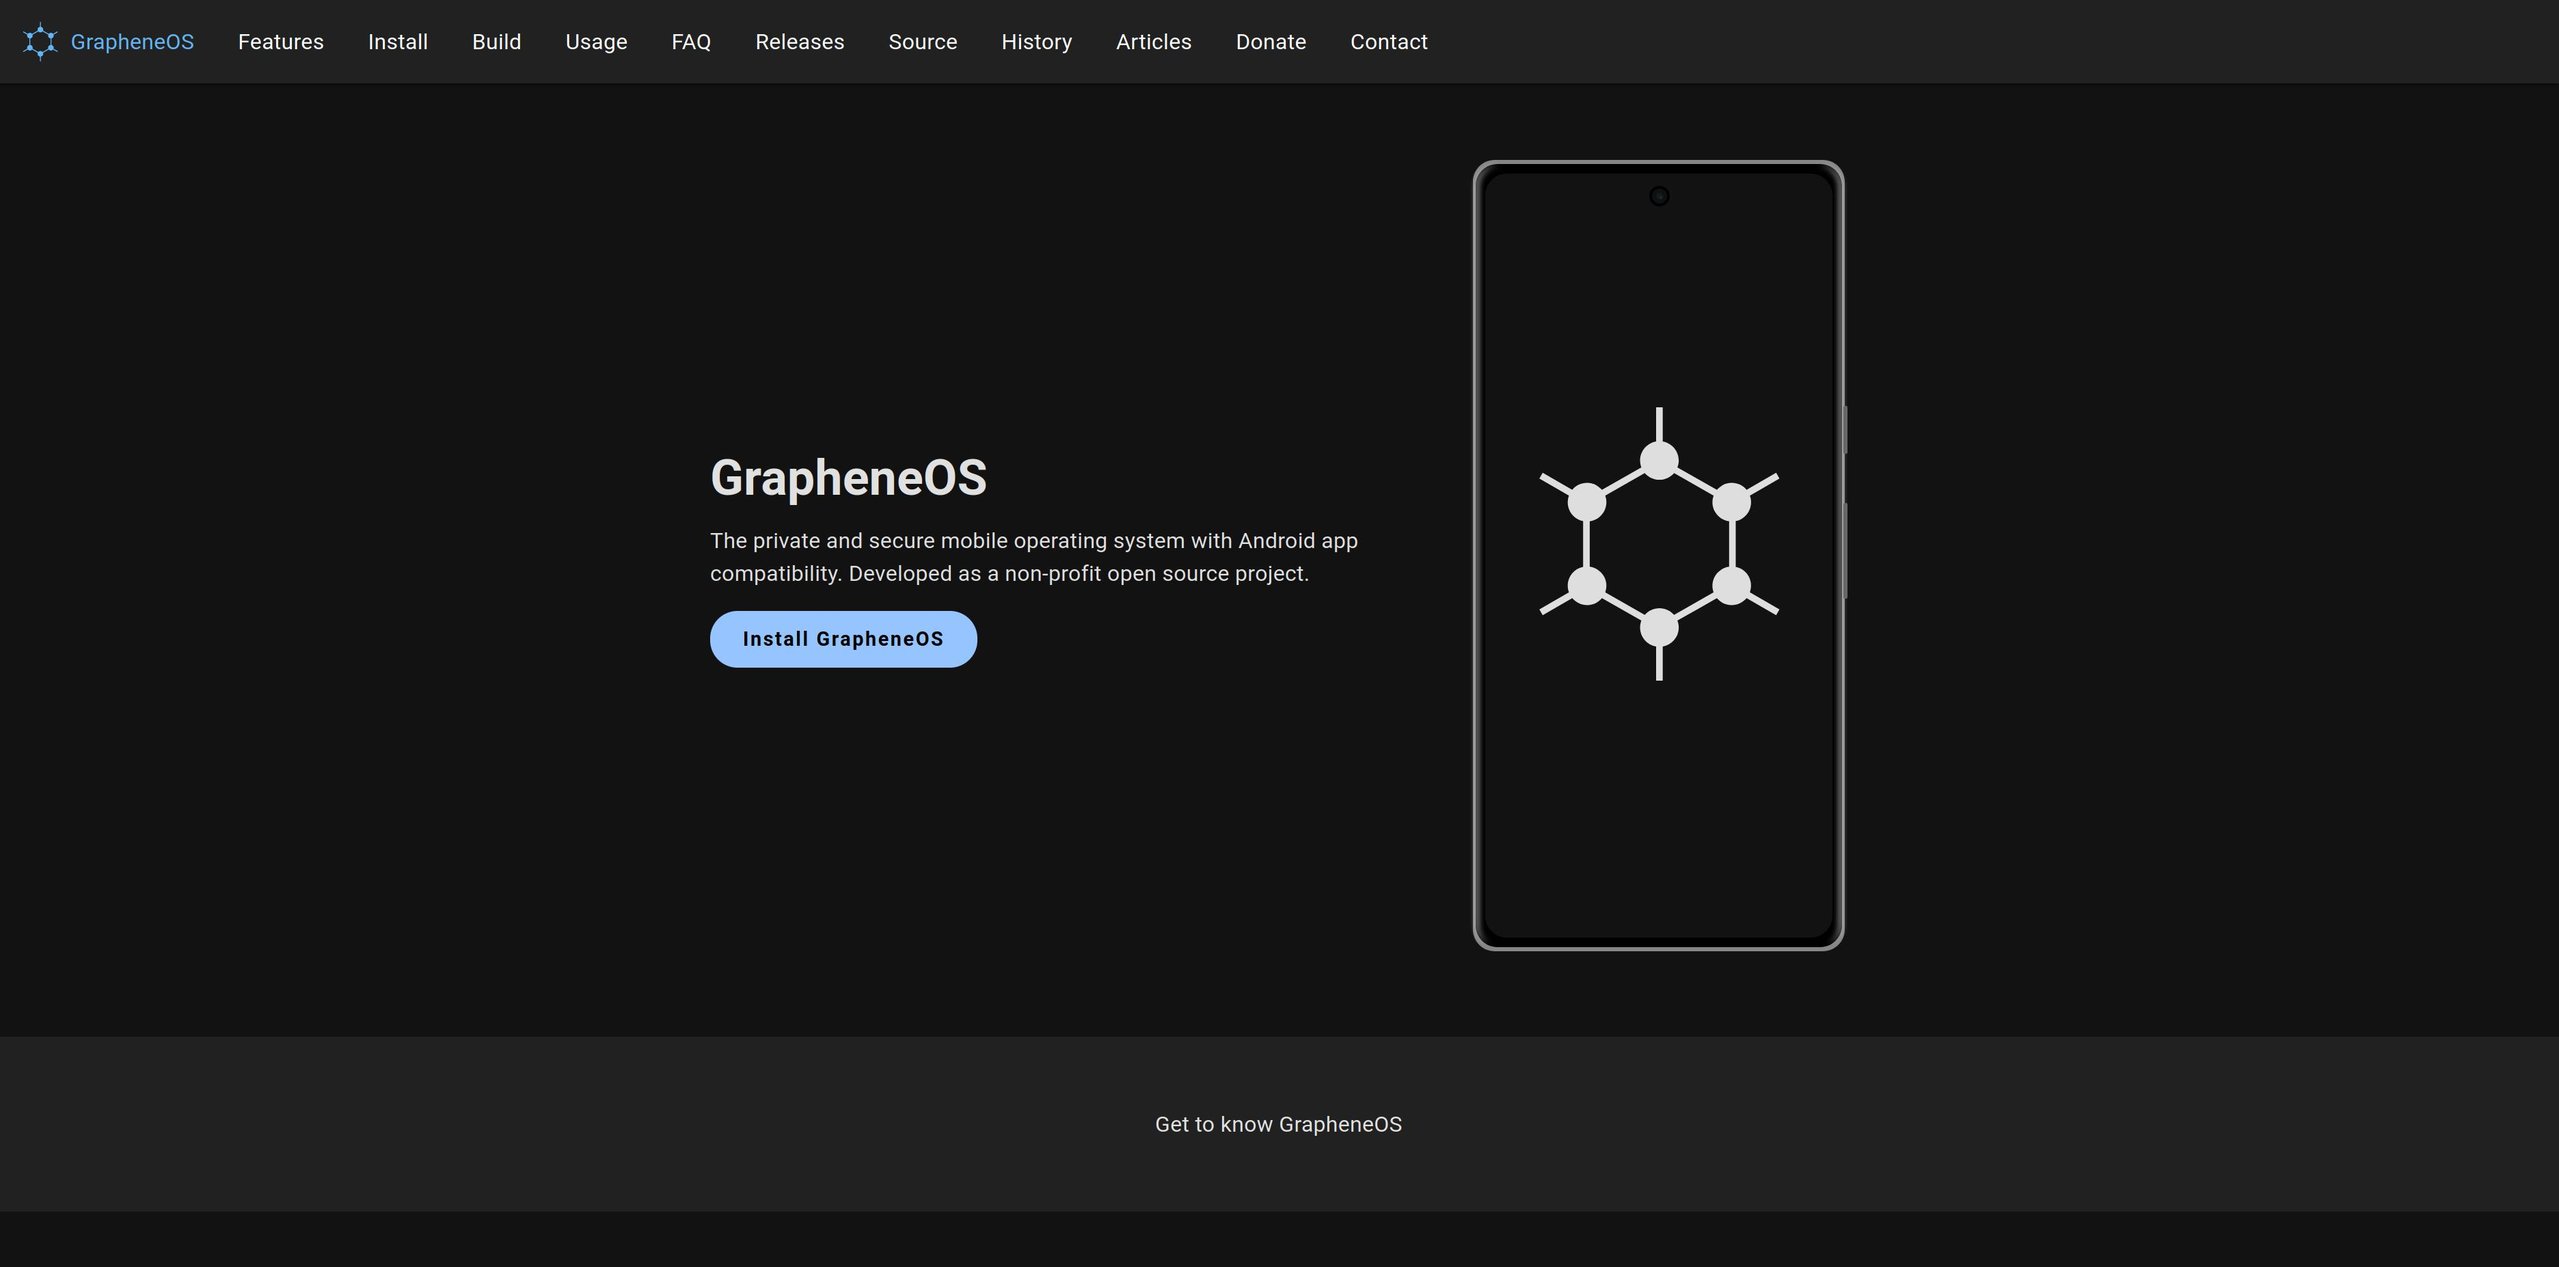
Task: Click the large GrapheneOS heading
Action: point(848,477)
